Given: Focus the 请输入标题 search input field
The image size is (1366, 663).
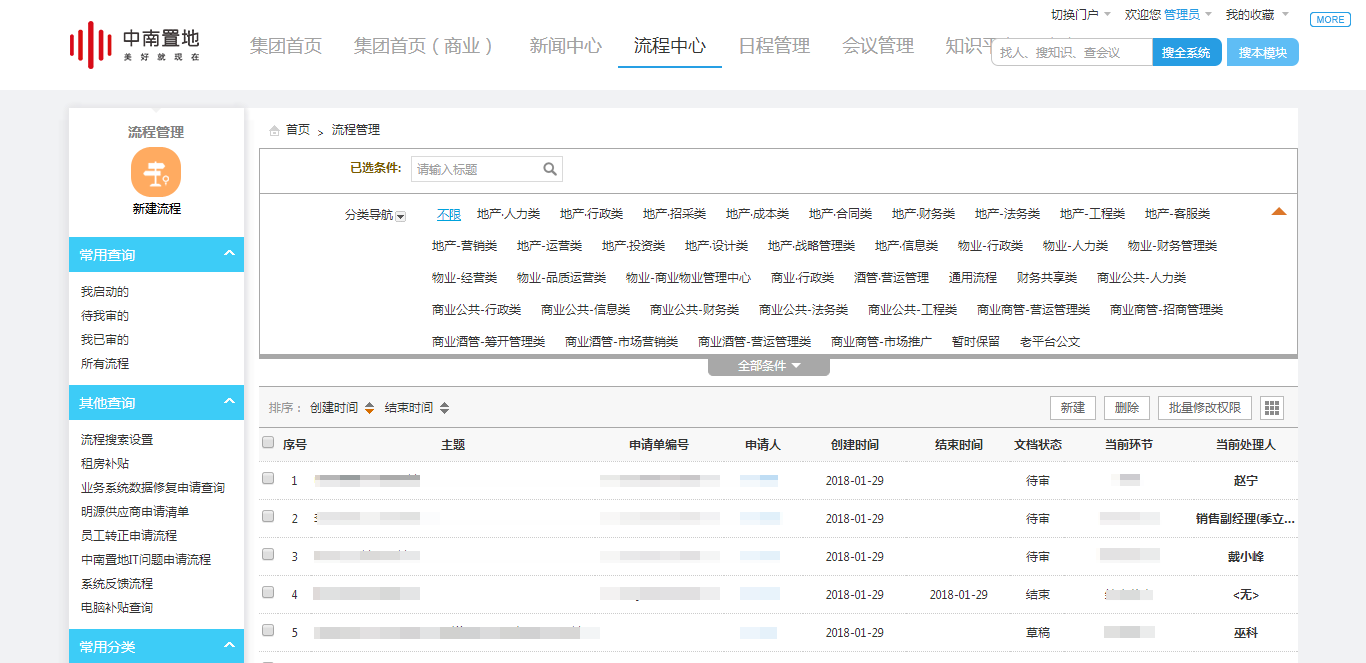Looking at the screenshot, I should [476, 169].
